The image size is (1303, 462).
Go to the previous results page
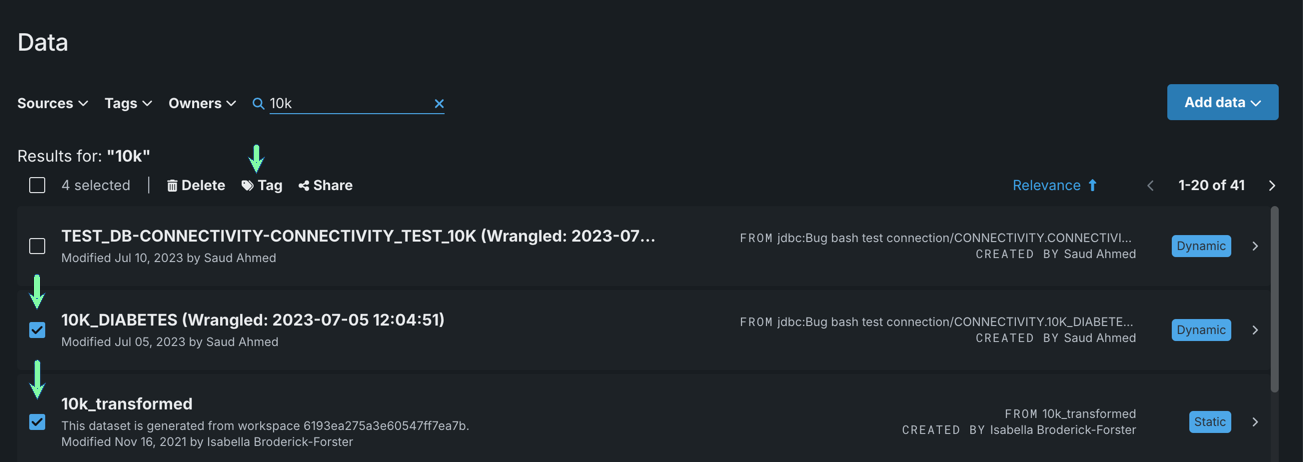[x=1150, y=185]
